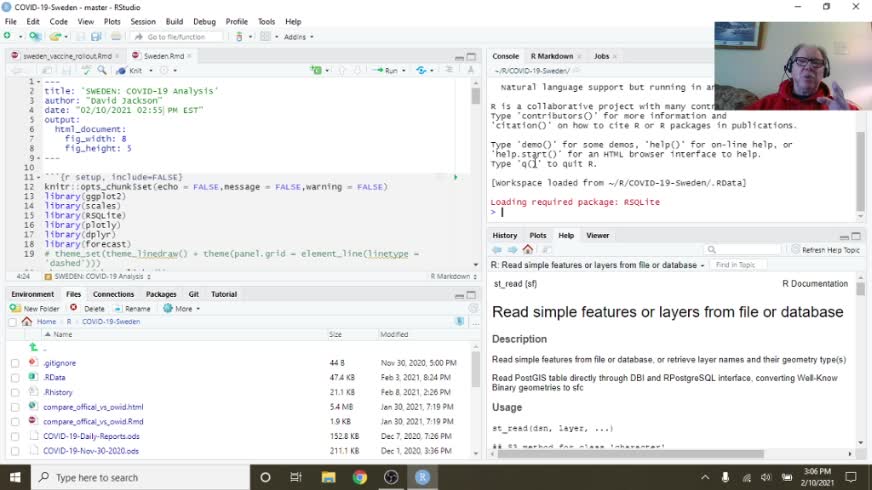Open the Addins dropdown
This screenshot has width=872, height=490.
(298, 37)
